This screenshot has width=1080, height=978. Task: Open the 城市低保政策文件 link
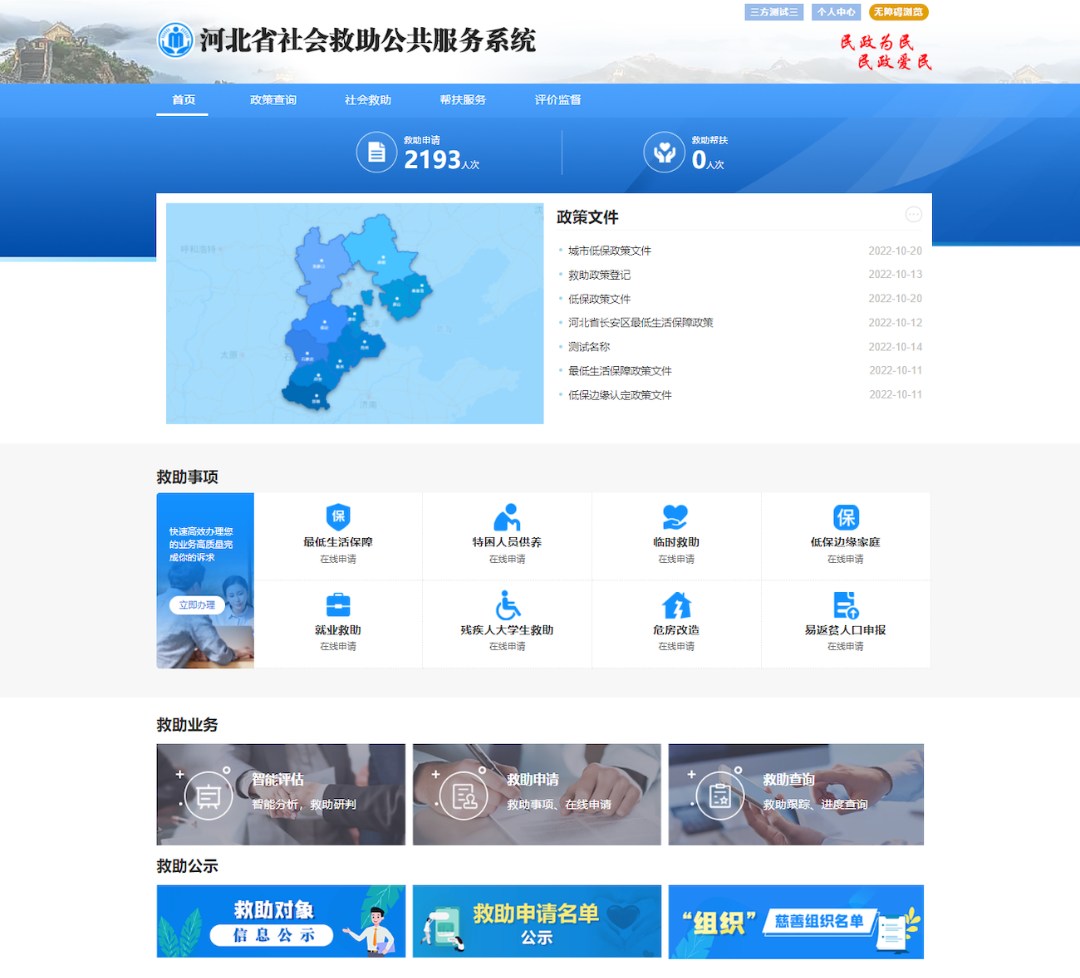pyautogui.click(x=610, y=251)
